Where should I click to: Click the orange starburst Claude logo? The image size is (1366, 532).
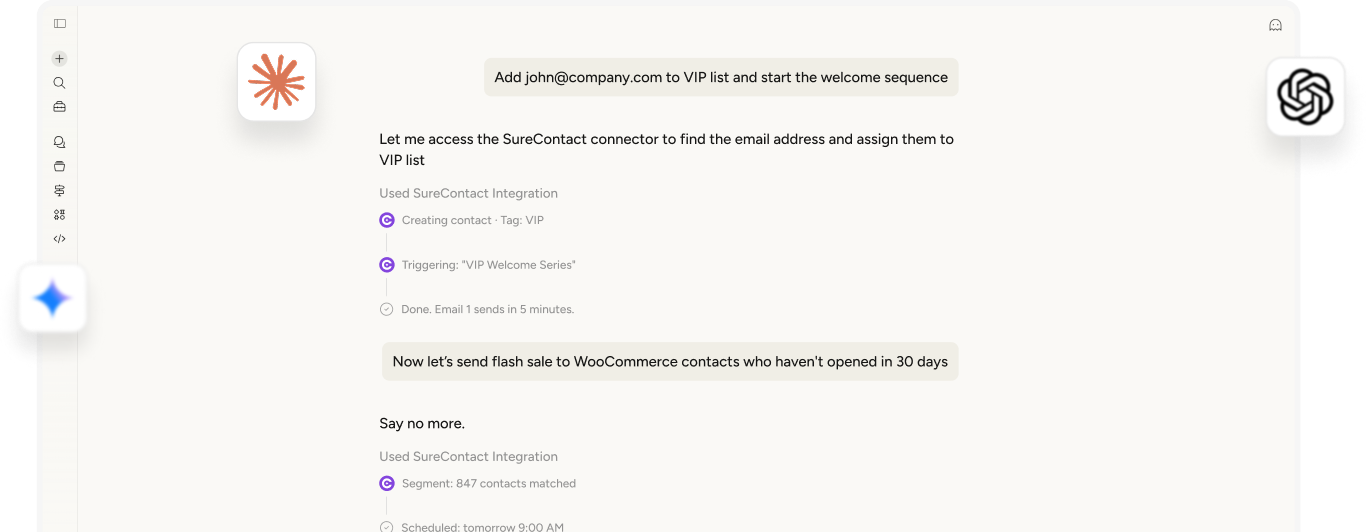pyautogui.click(x=276, y=82)
